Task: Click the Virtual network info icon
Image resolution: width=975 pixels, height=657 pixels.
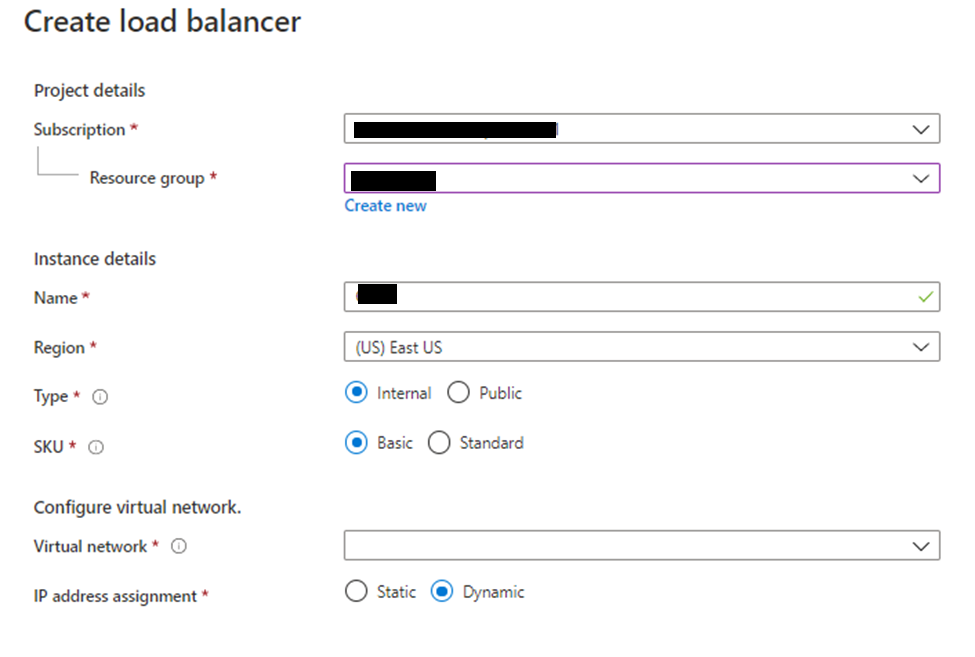Action: tap(178, 546)
